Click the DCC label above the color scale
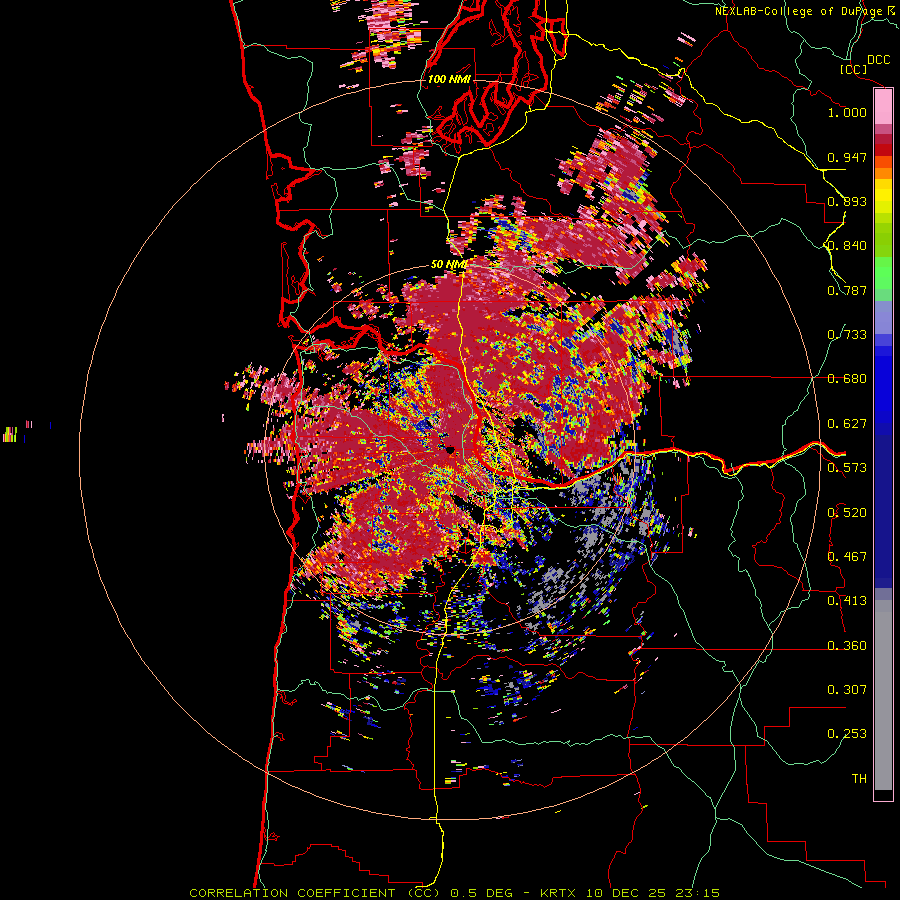This screenshot has height=900, width=900. point(878,60)
